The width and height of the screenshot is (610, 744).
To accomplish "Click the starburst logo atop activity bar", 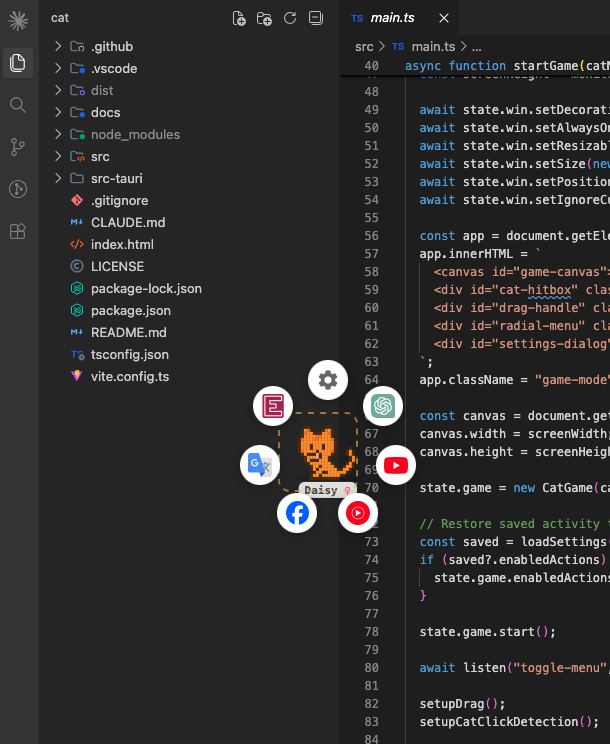I will (18, 20).
